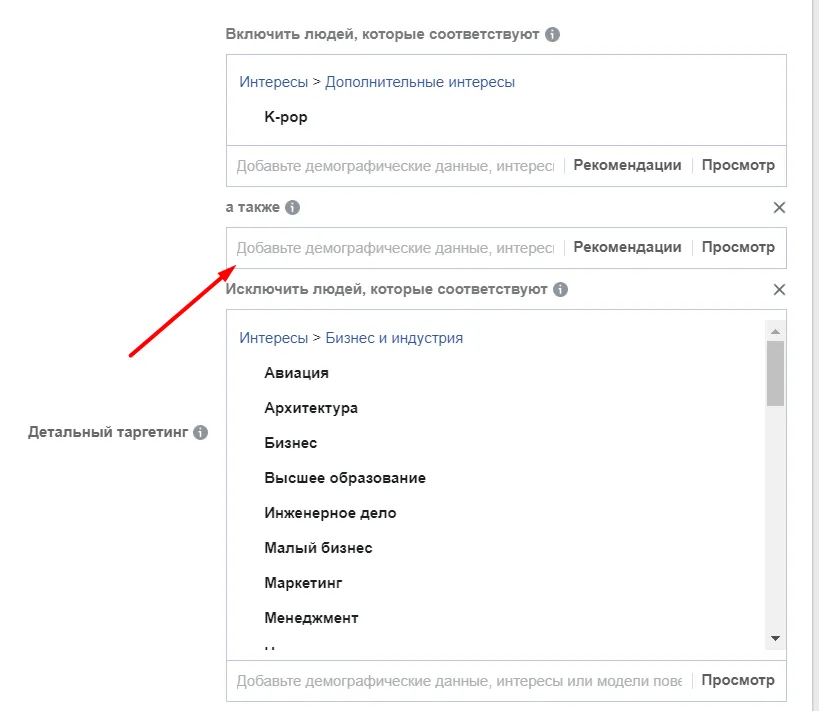Click info icon beside 'Детальный таргетинг'
The height and width of the screenshot is (711, 819).
pos(200,433)
